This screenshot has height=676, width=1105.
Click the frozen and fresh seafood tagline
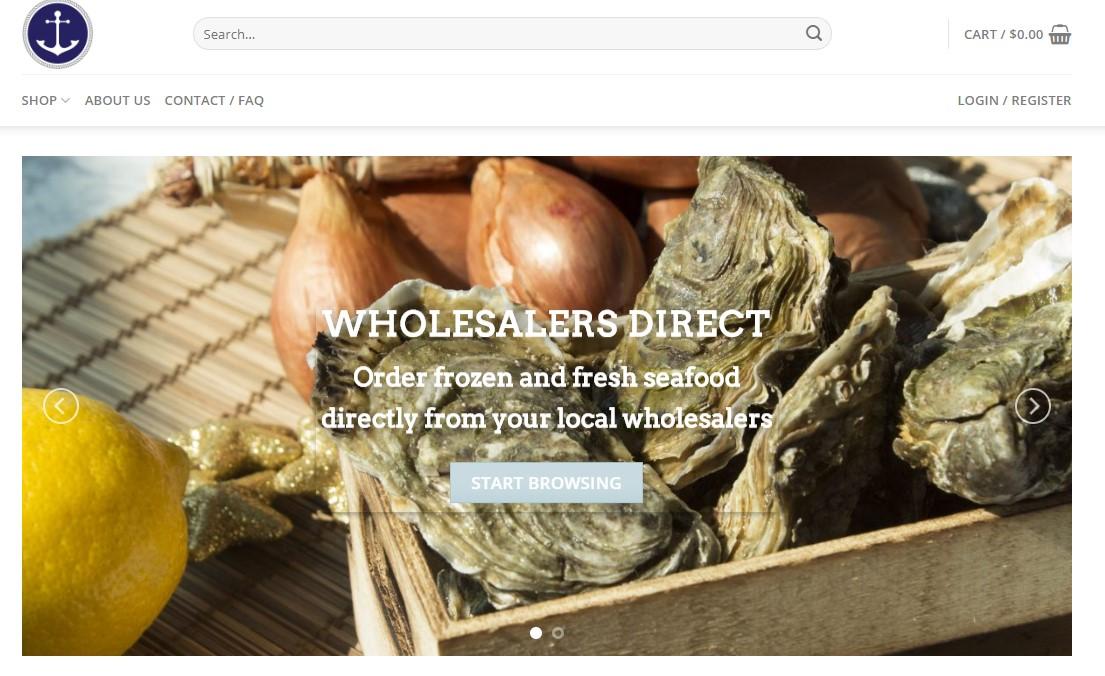click(x=546, y=398)
